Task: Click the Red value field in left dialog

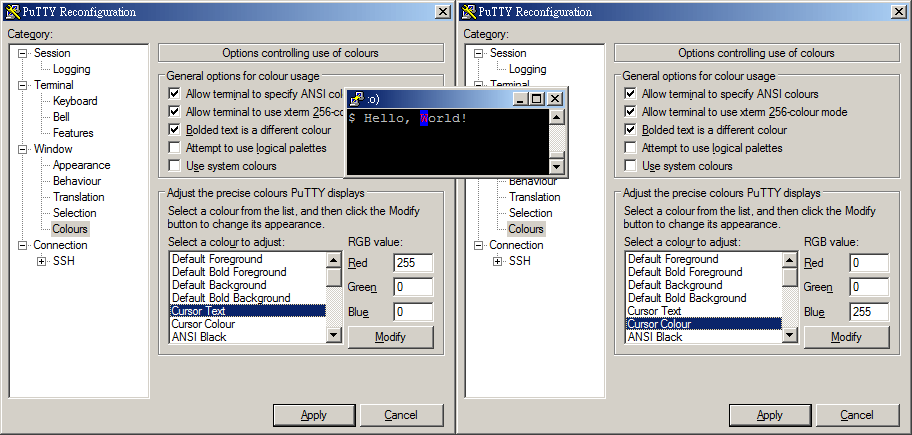Action: [413, 263]
